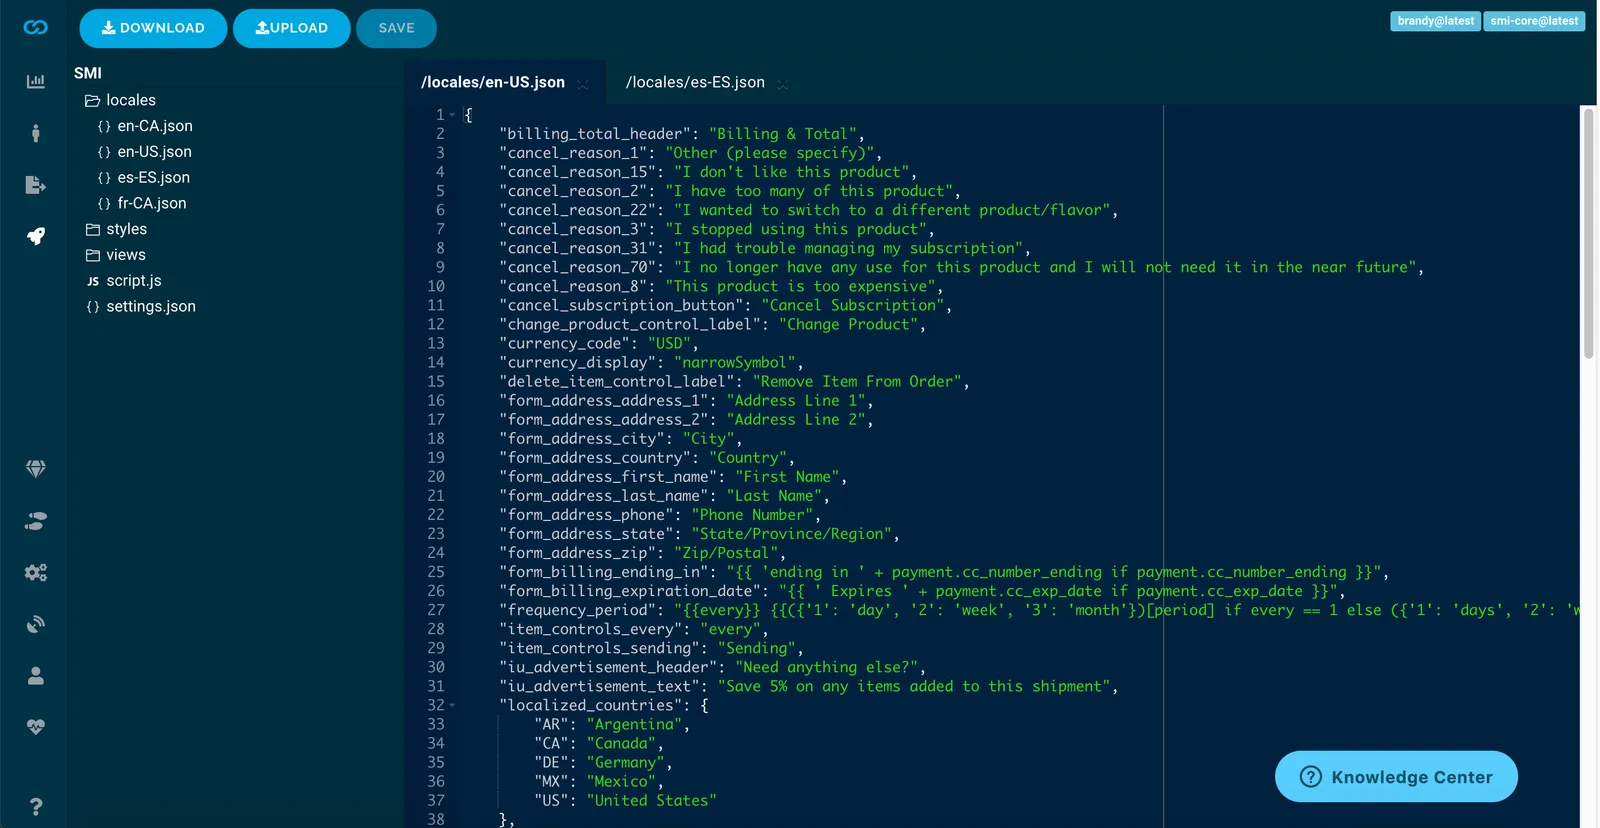Click the Save button
Viewport: 1600px width, 828px height.
pyautogui.click(x=396, y=28)
